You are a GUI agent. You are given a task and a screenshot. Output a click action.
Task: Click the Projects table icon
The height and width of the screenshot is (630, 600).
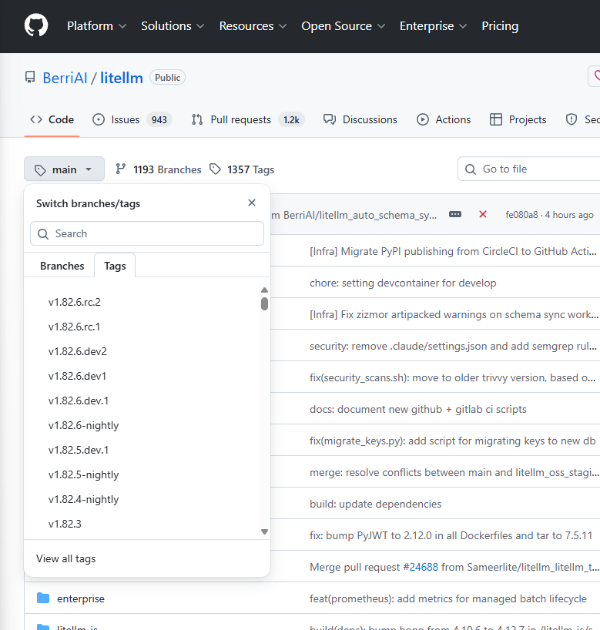point(496,120)
